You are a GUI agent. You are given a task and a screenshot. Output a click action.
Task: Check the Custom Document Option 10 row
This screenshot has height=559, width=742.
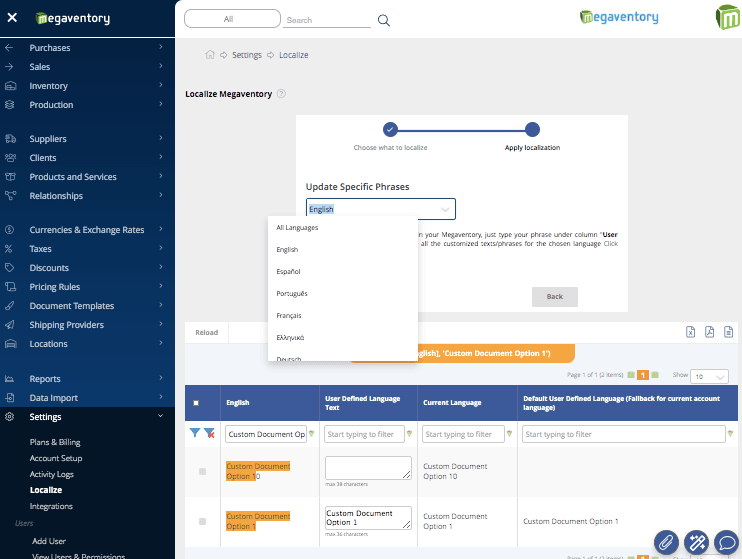point(202,471)
